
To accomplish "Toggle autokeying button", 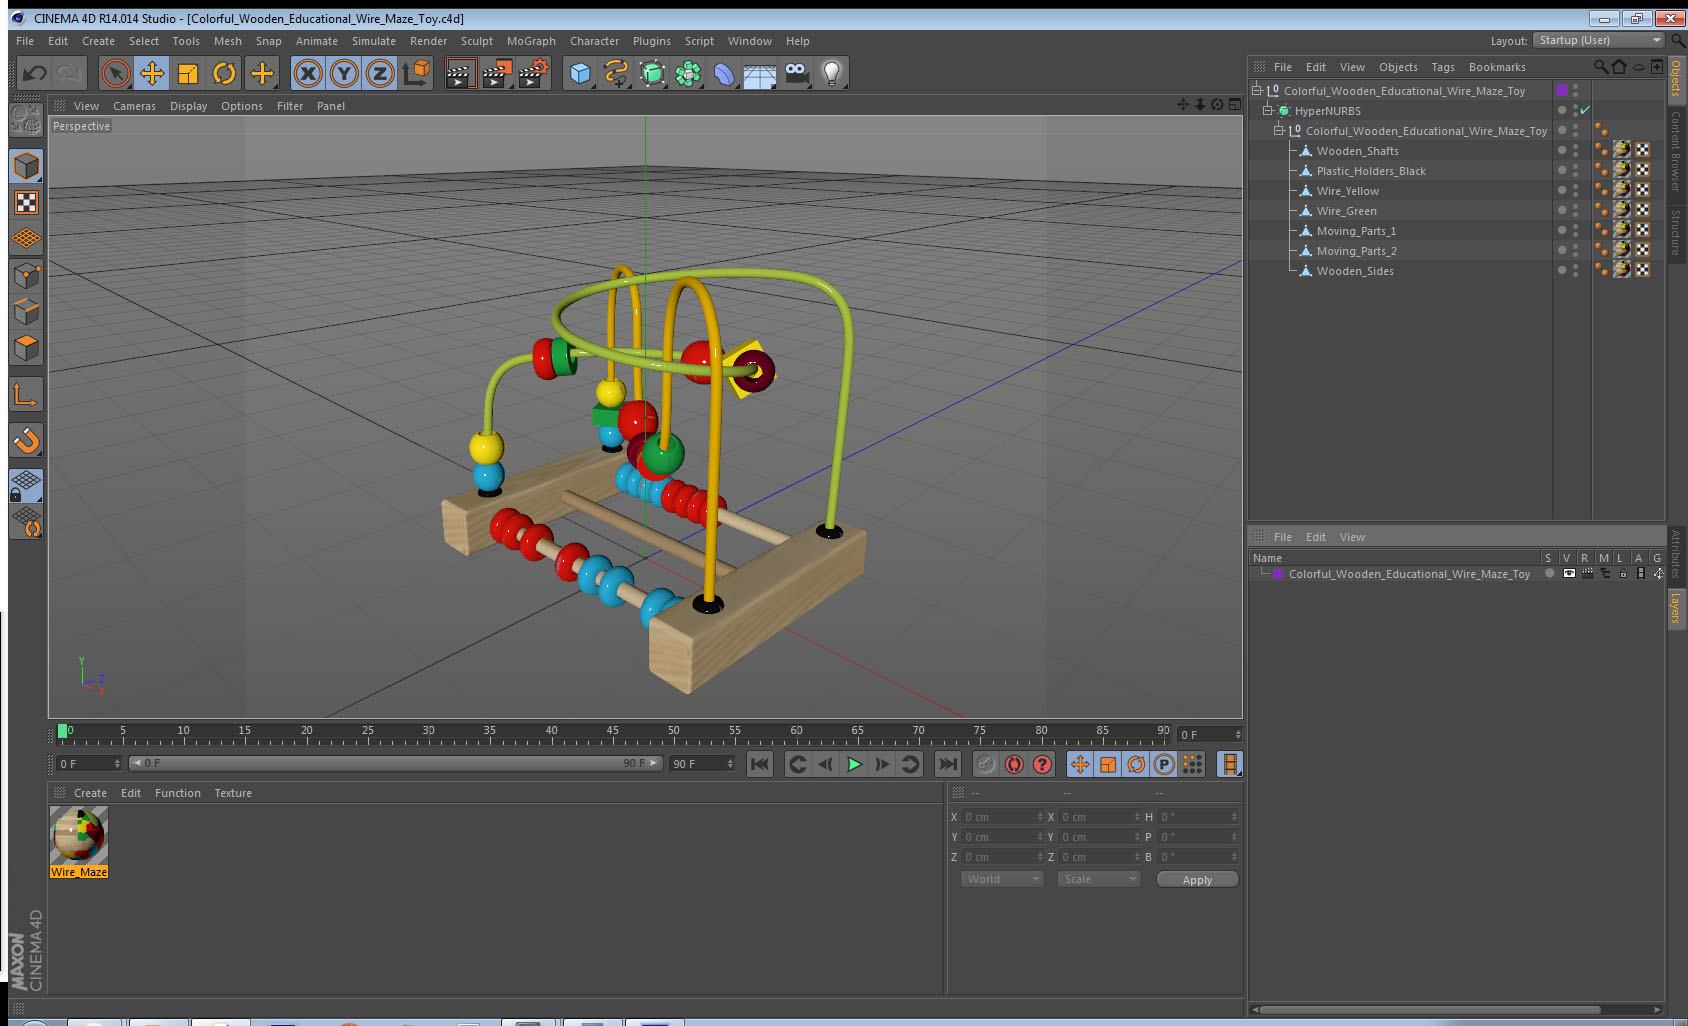I will pos(1014,764).
